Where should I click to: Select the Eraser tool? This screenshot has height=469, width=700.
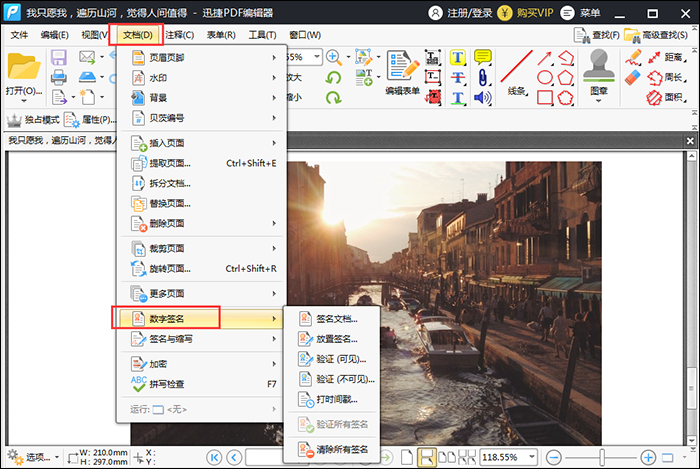[633, 77]
